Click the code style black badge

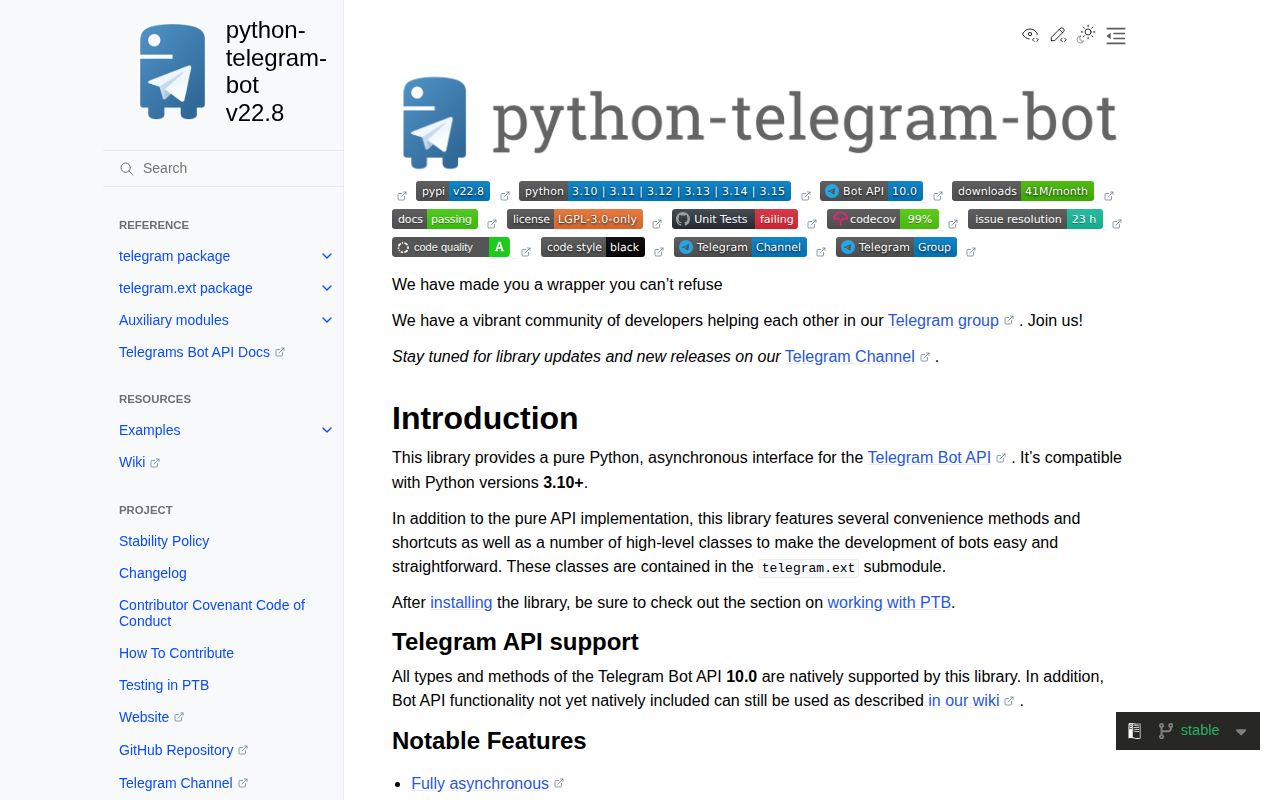point(593,247)
